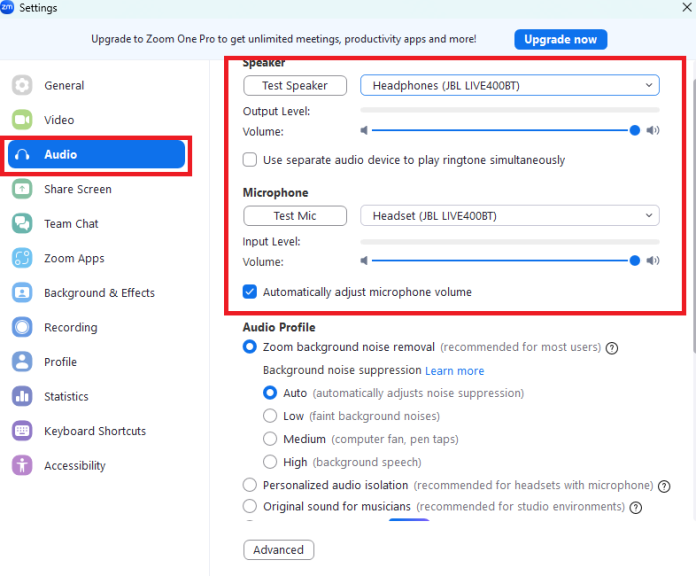Viewport: 696px width, 576px height.
Task: Click the Test Speaker button
Action: point(294,86)
